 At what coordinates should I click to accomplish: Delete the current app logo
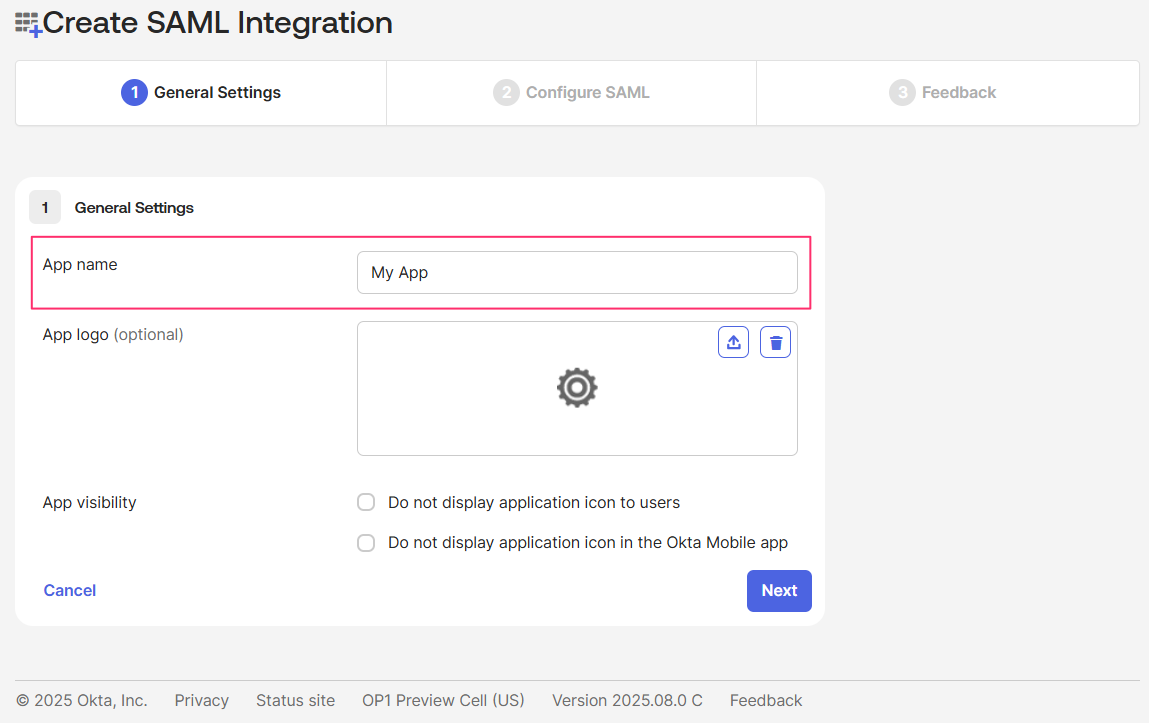[775, 341]
